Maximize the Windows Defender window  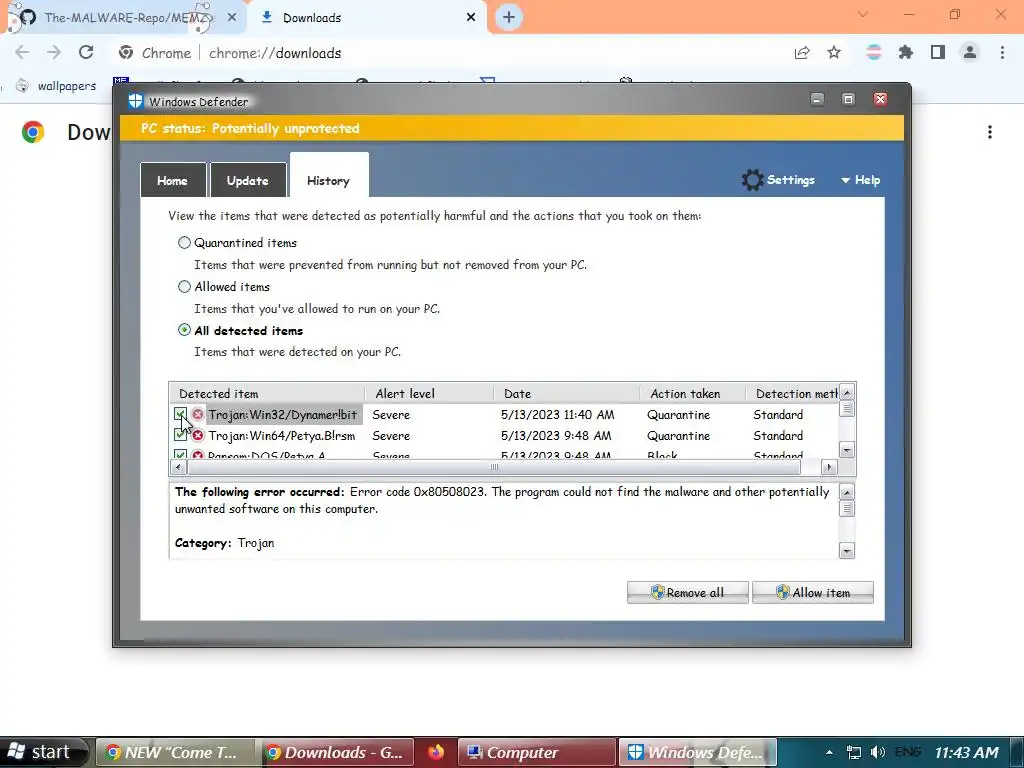pos(848,99)
